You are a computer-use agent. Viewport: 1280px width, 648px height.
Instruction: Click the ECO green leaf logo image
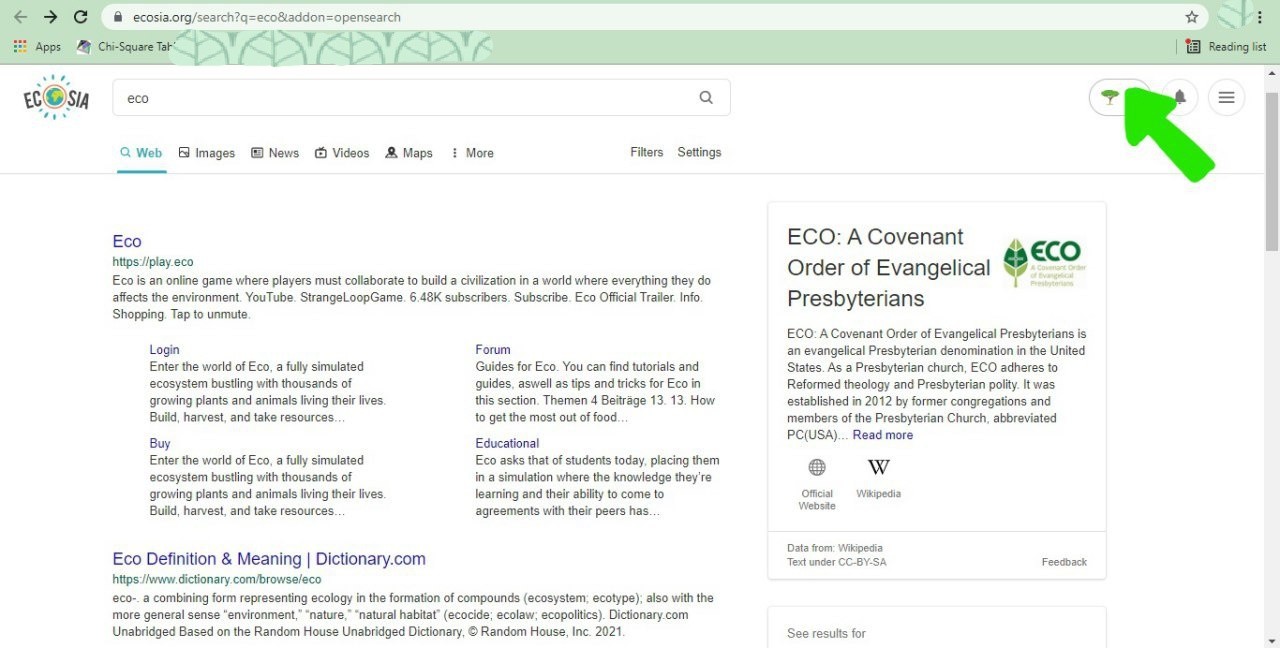click(x=1044, y=263)
